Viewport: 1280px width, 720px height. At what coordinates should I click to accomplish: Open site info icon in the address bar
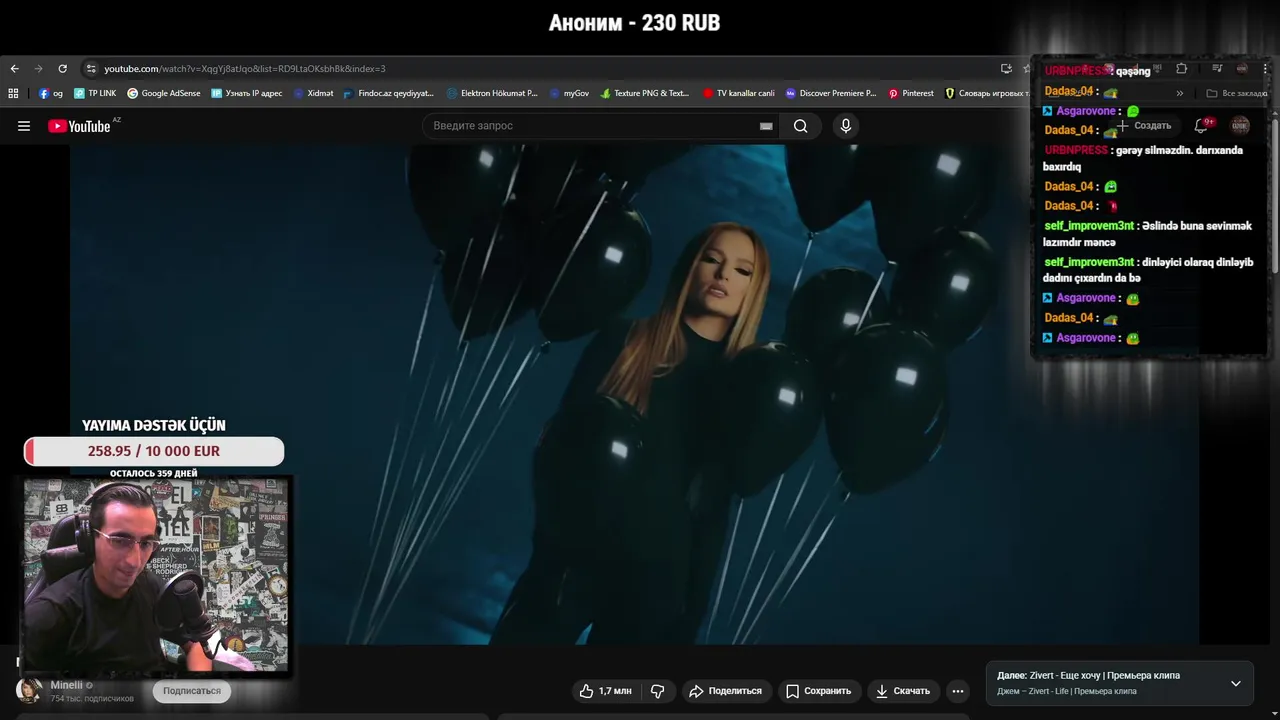point(91,69)
